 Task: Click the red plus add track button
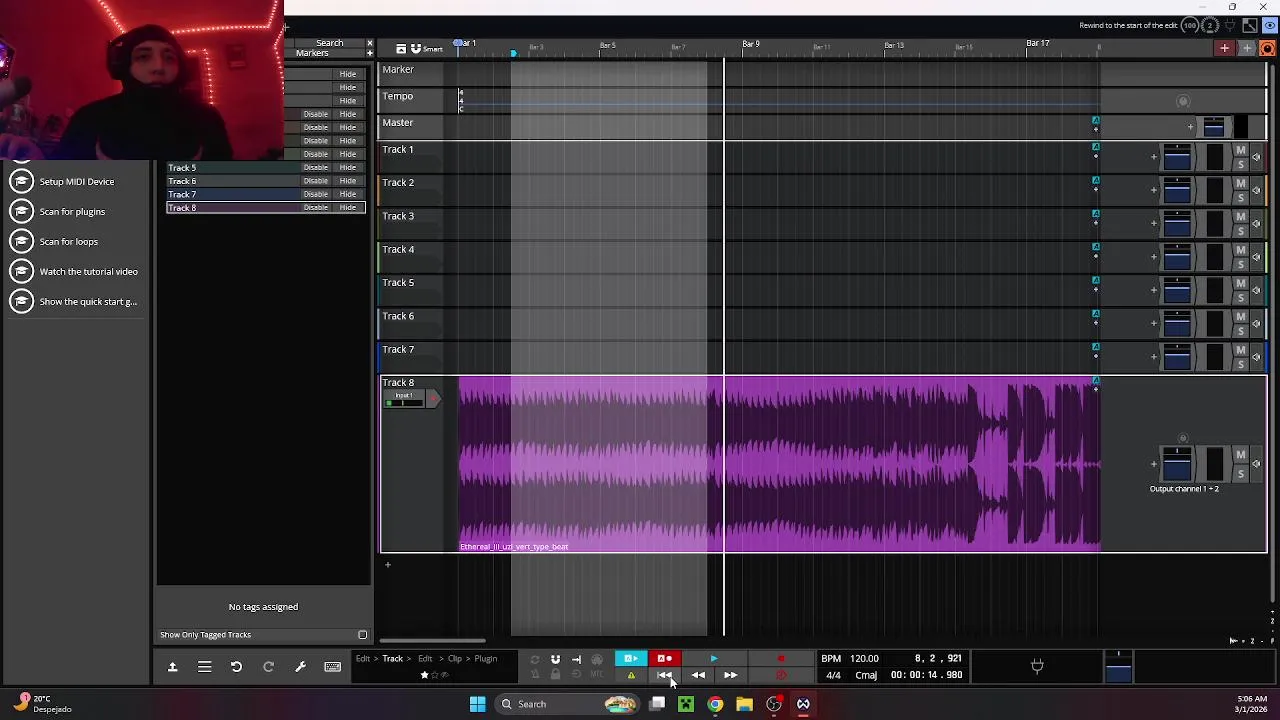click(1224, 48)
